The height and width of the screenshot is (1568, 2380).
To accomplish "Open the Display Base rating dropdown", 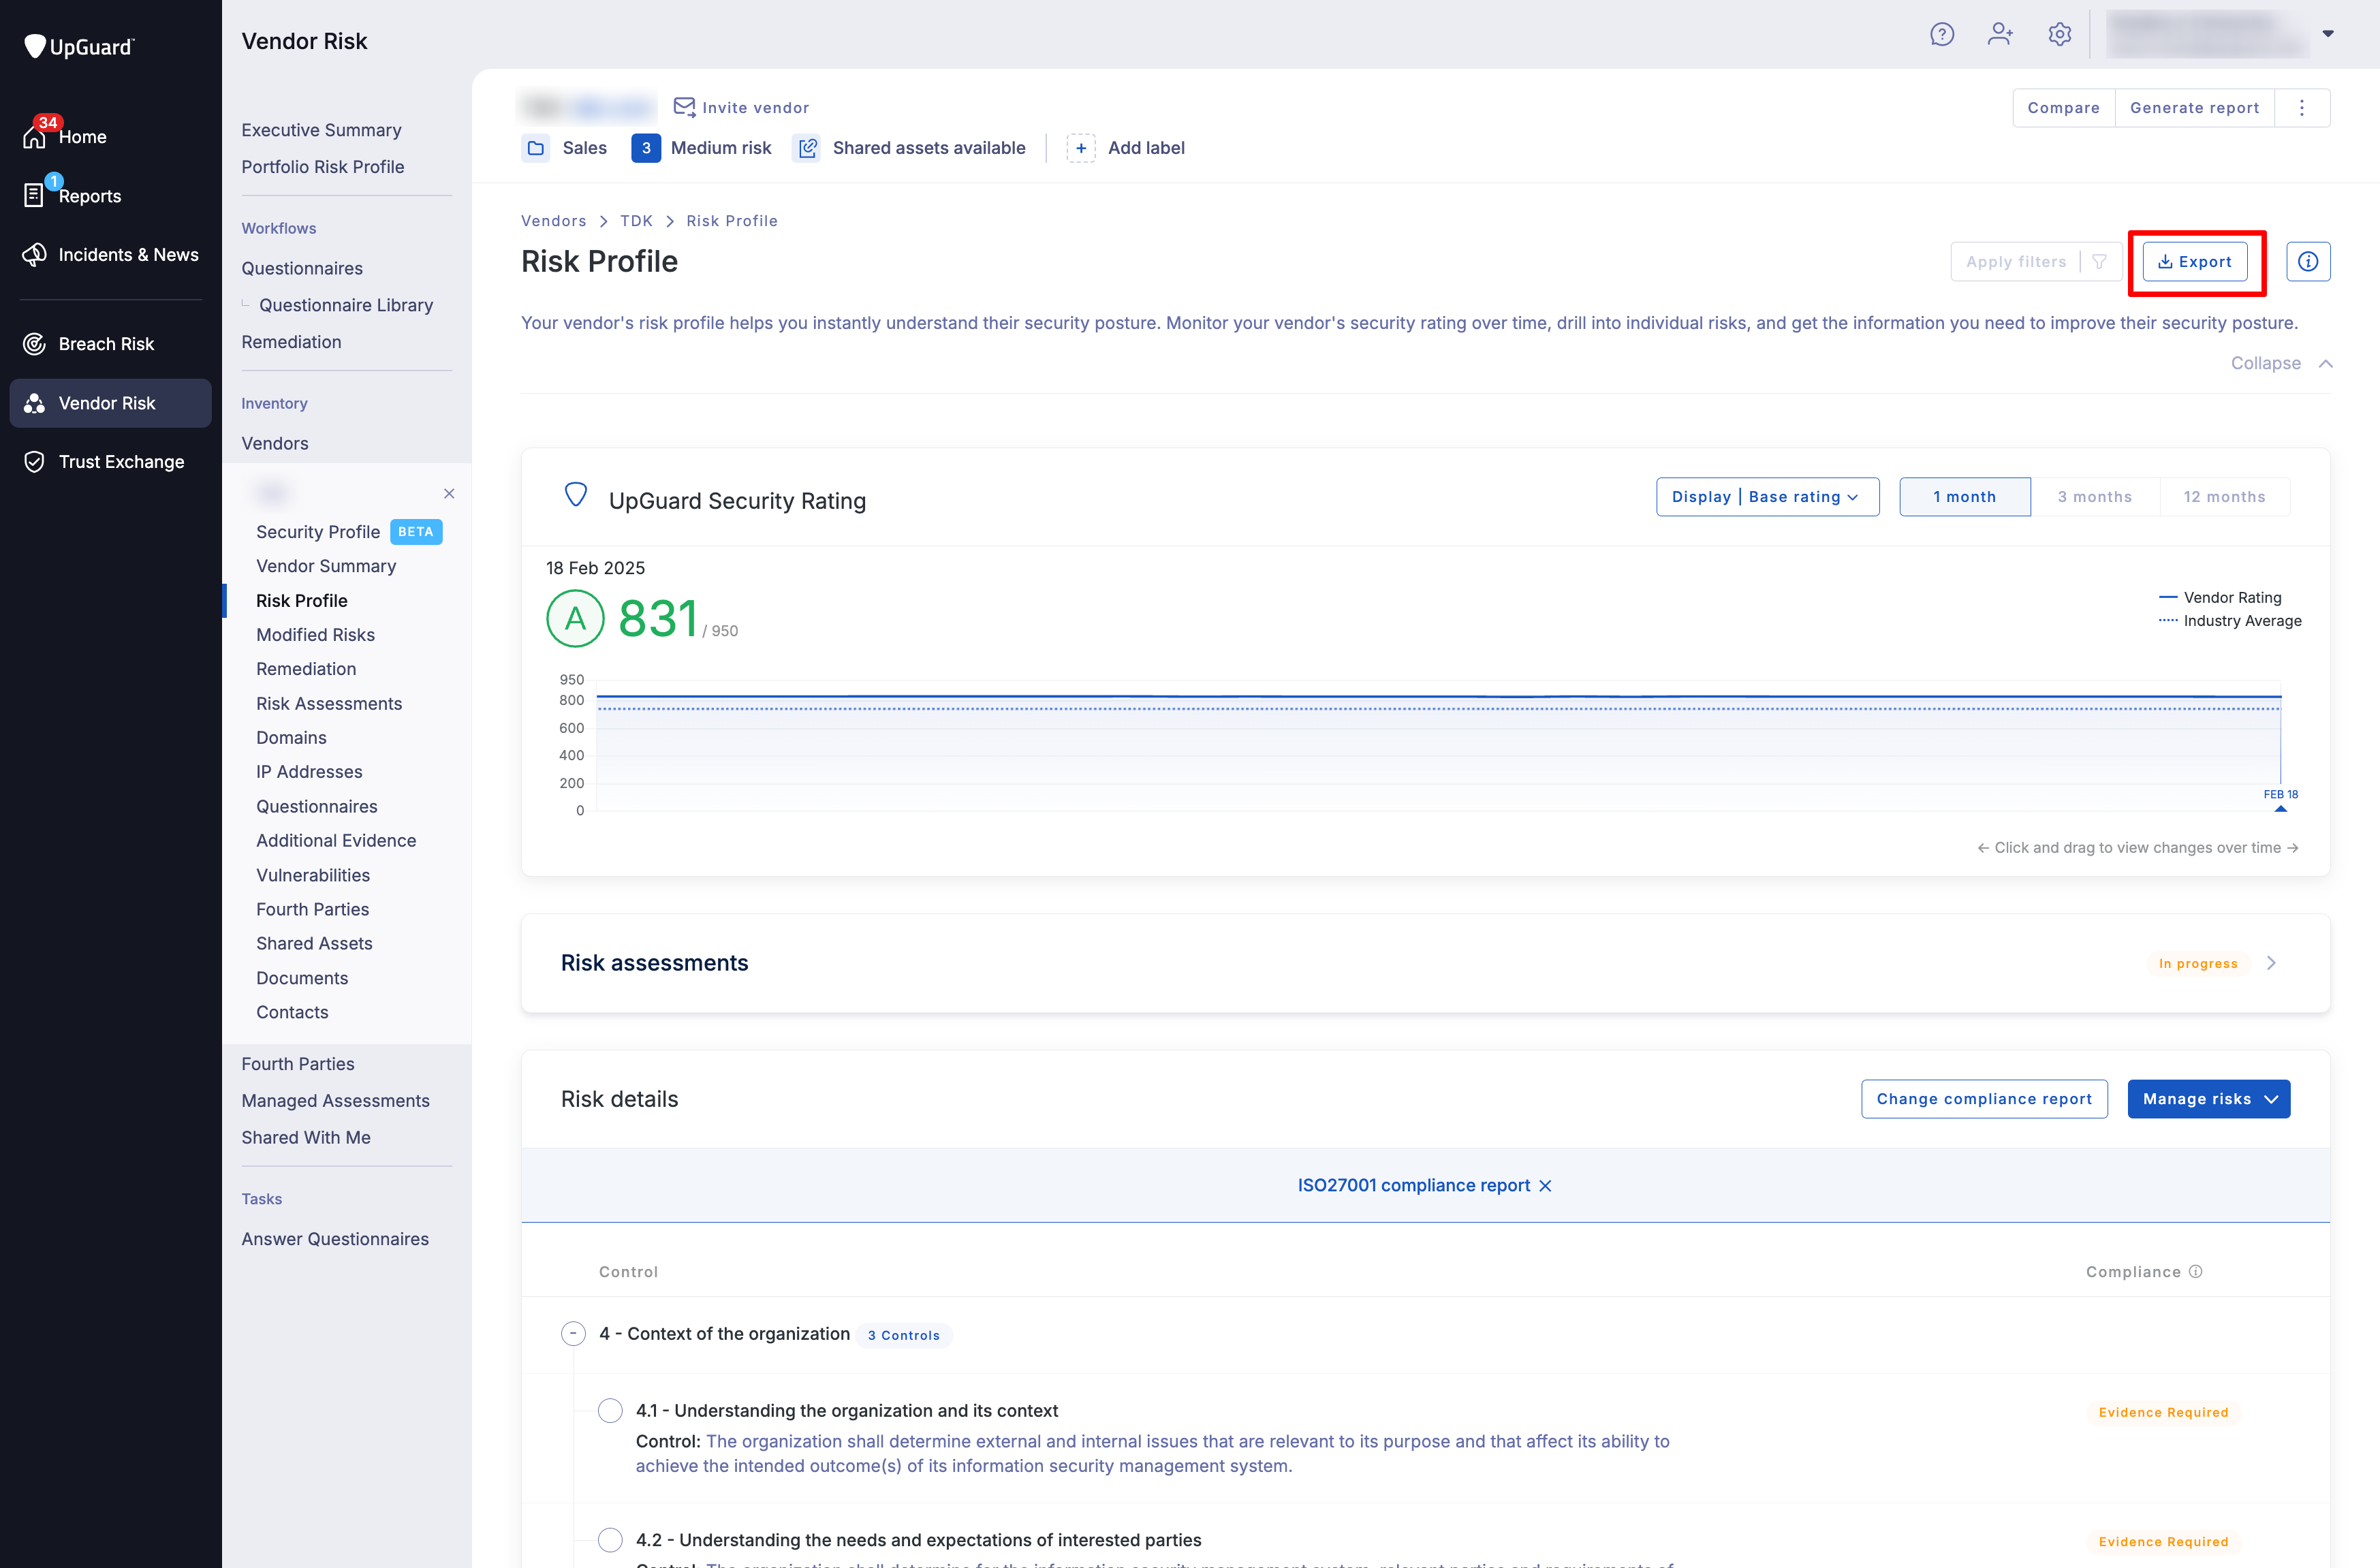I will [x=1767, y=497].
